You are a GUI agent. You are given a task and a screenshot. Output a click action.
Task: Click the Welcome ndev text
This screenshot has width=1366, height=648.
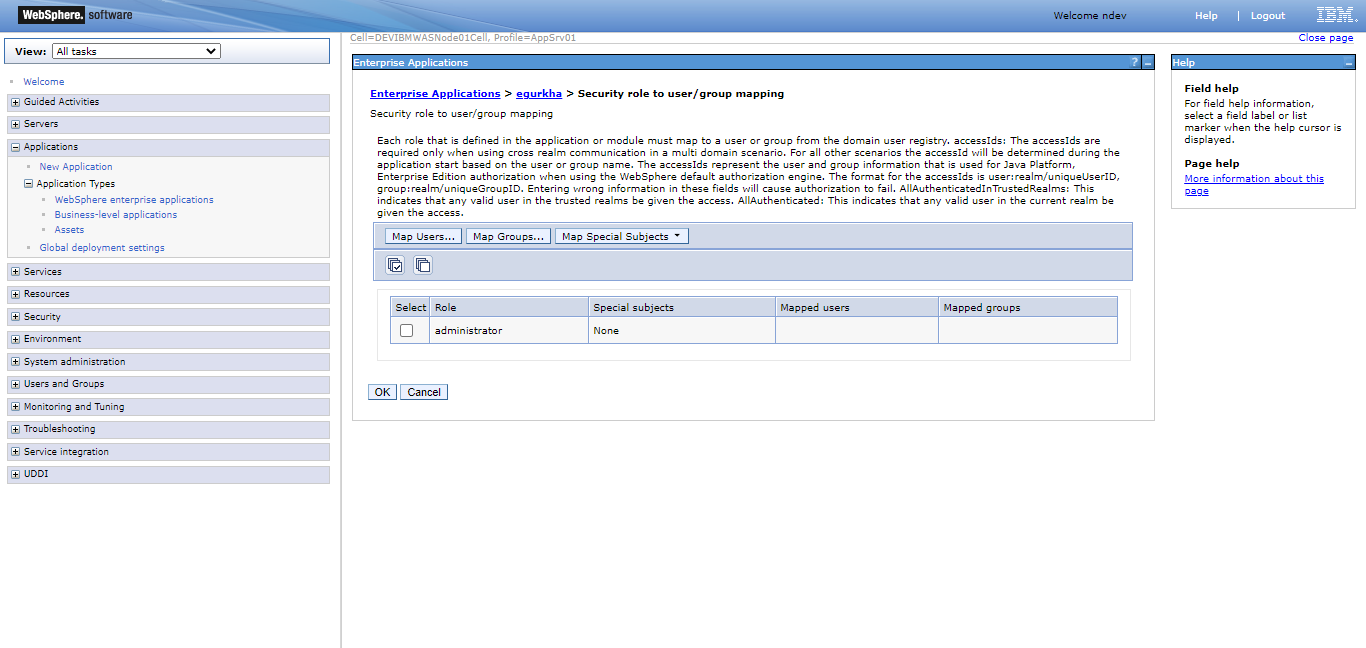[x=1090, y=16]
